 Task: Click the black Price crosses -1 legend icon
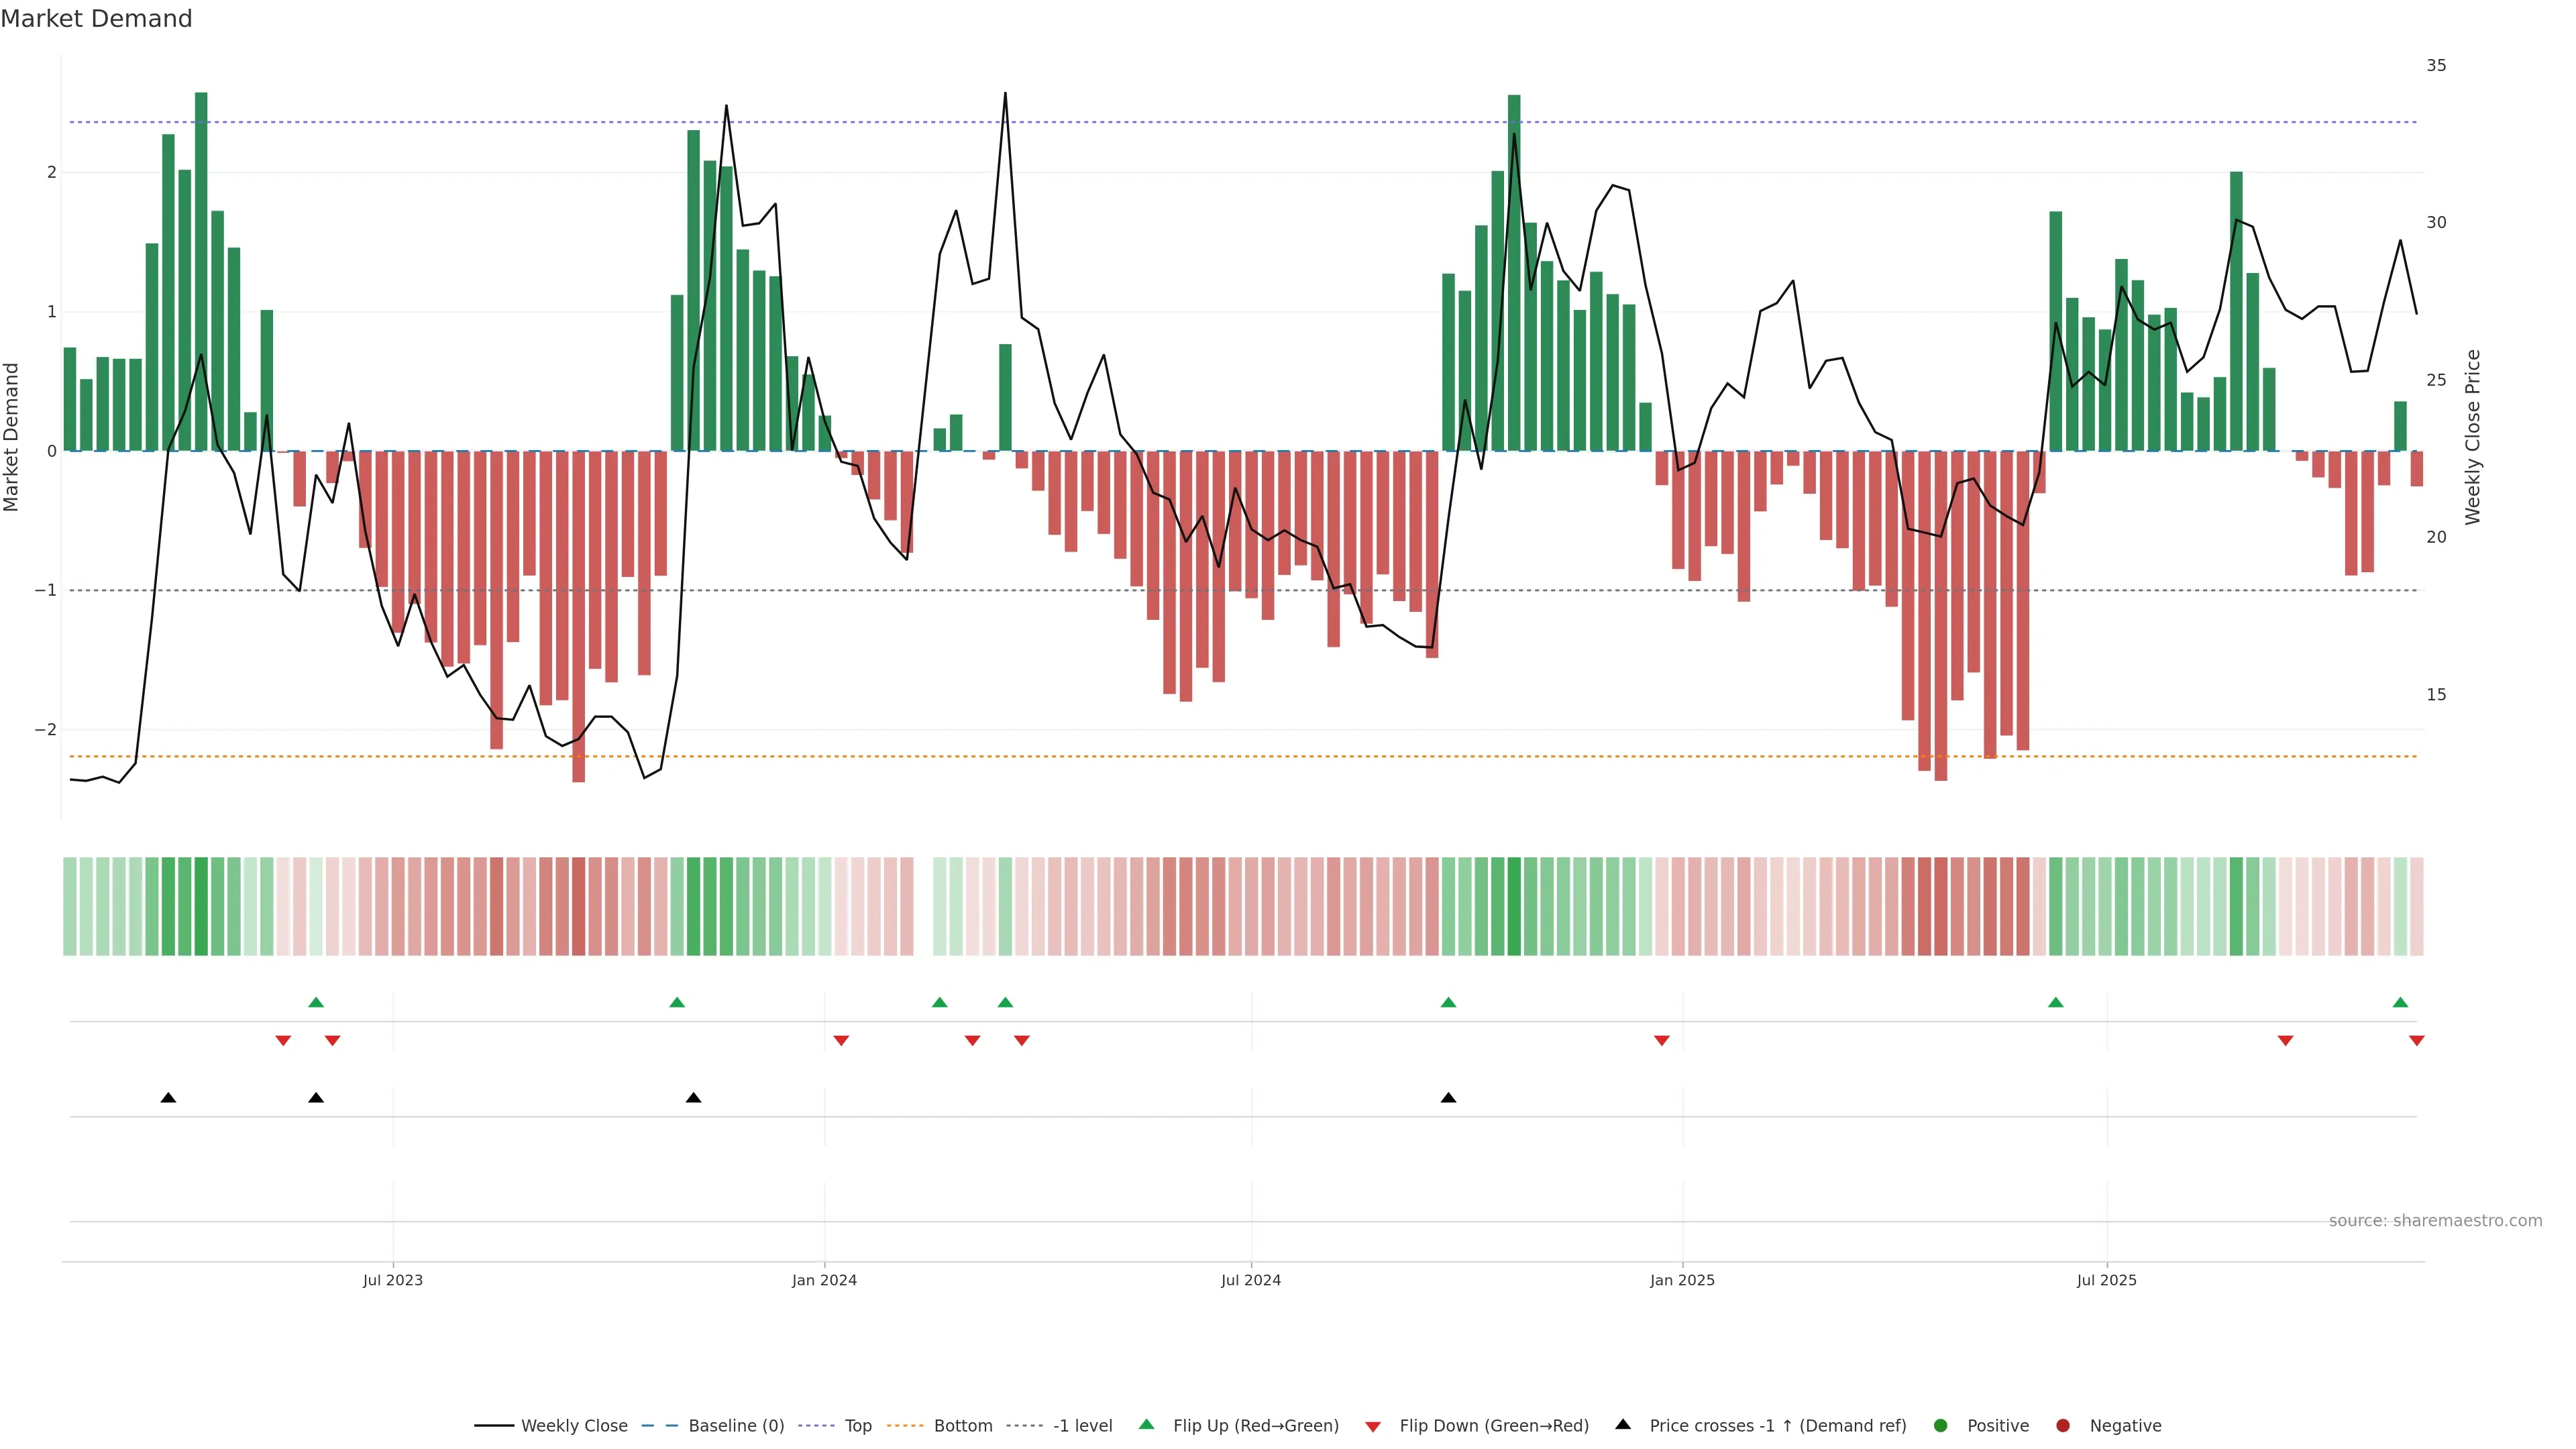pos(1622,1424)
